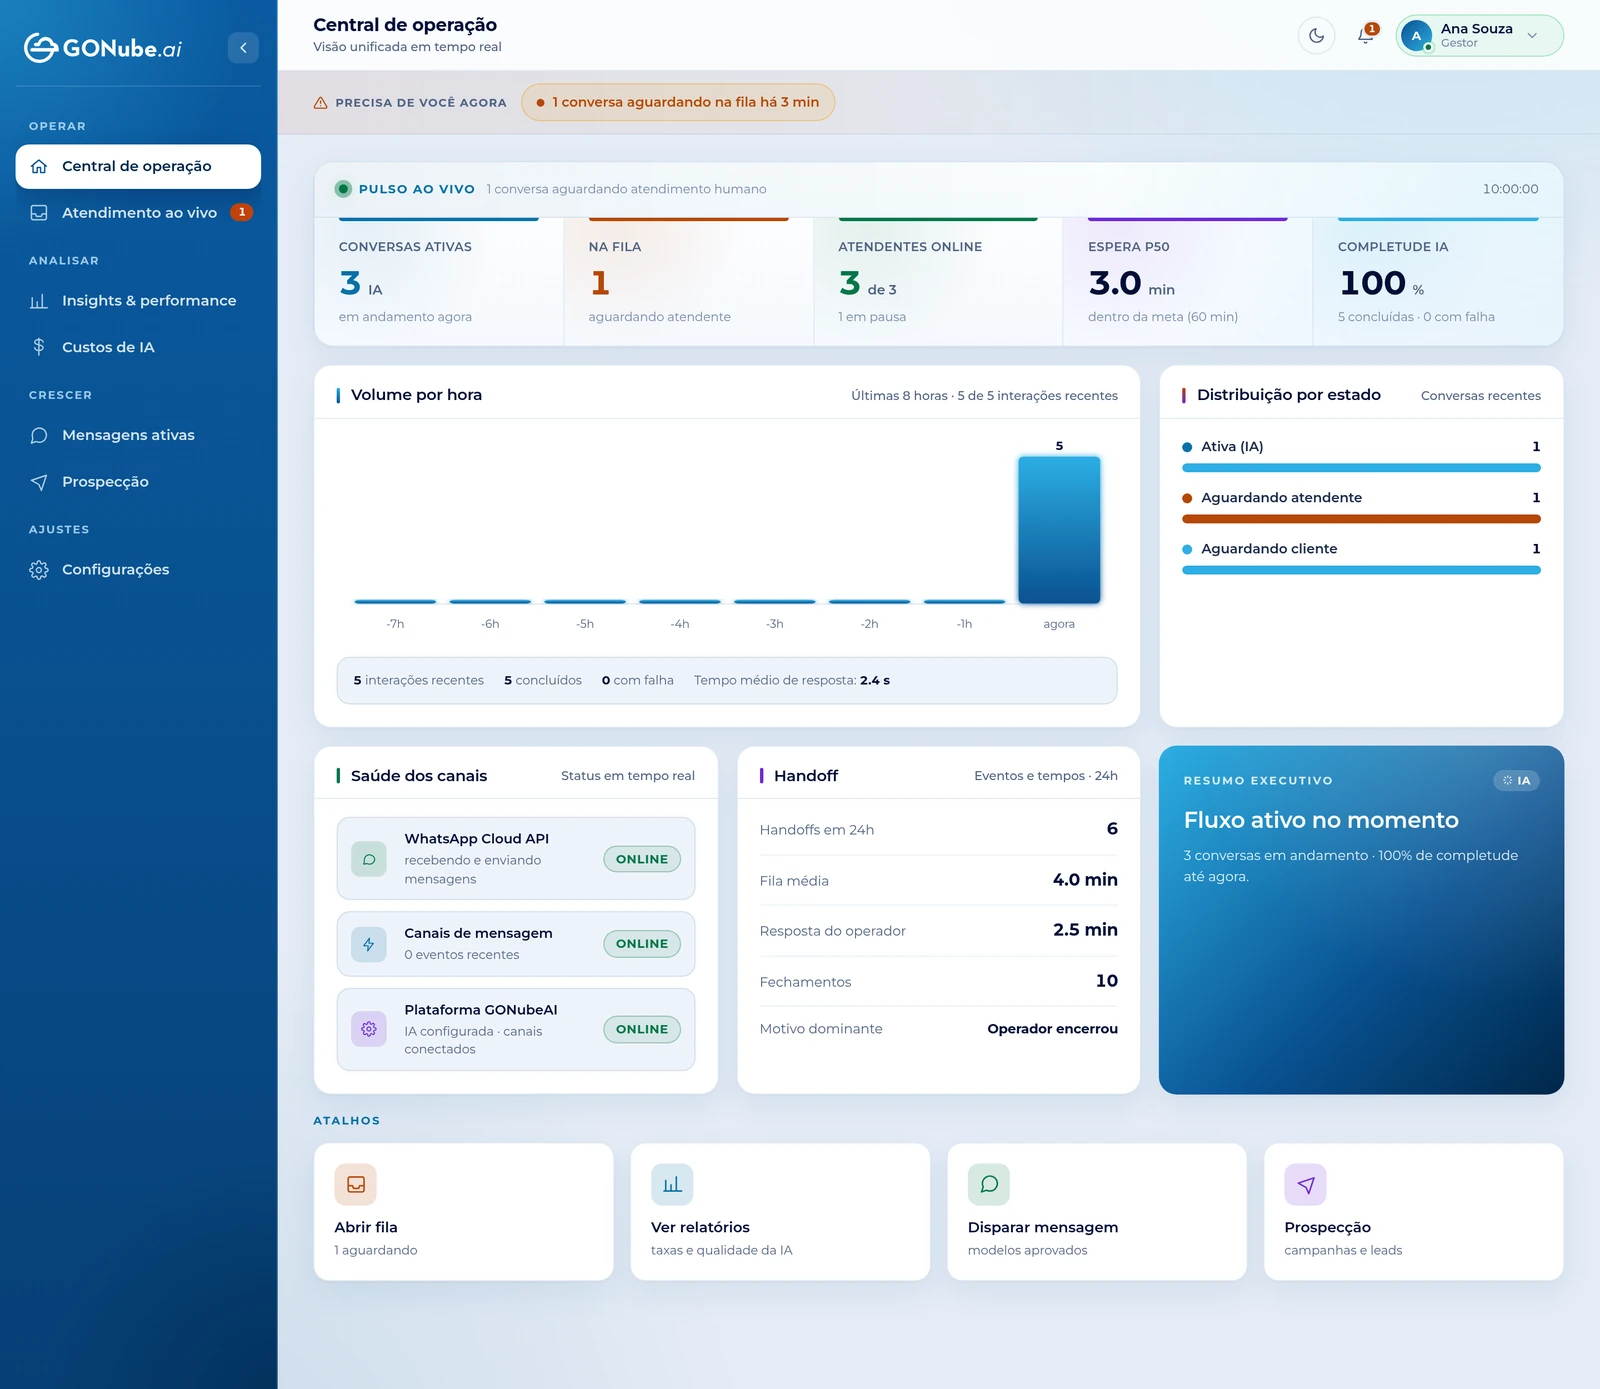Open the Ana Souza user menu
This screenshot has width=1600, height=1389.
pyautogui.click(x=1479, y=36)
